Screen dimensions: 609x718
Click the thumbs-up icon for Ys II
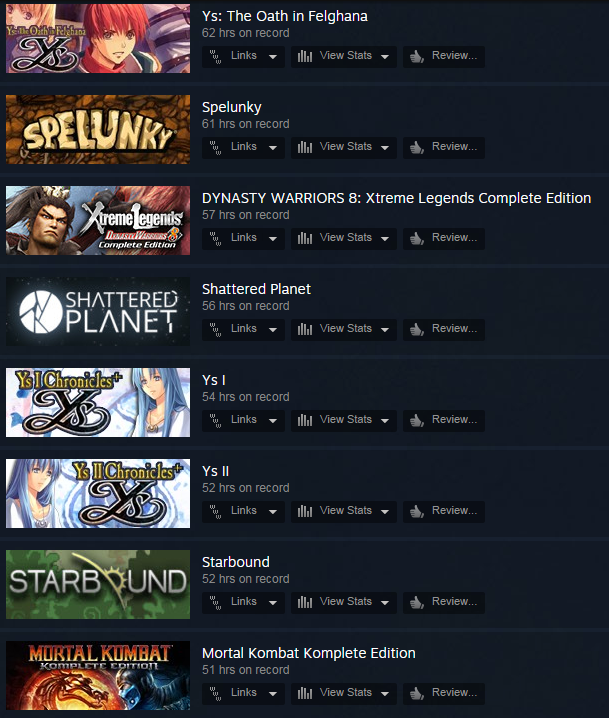click(x=417, y=511)
